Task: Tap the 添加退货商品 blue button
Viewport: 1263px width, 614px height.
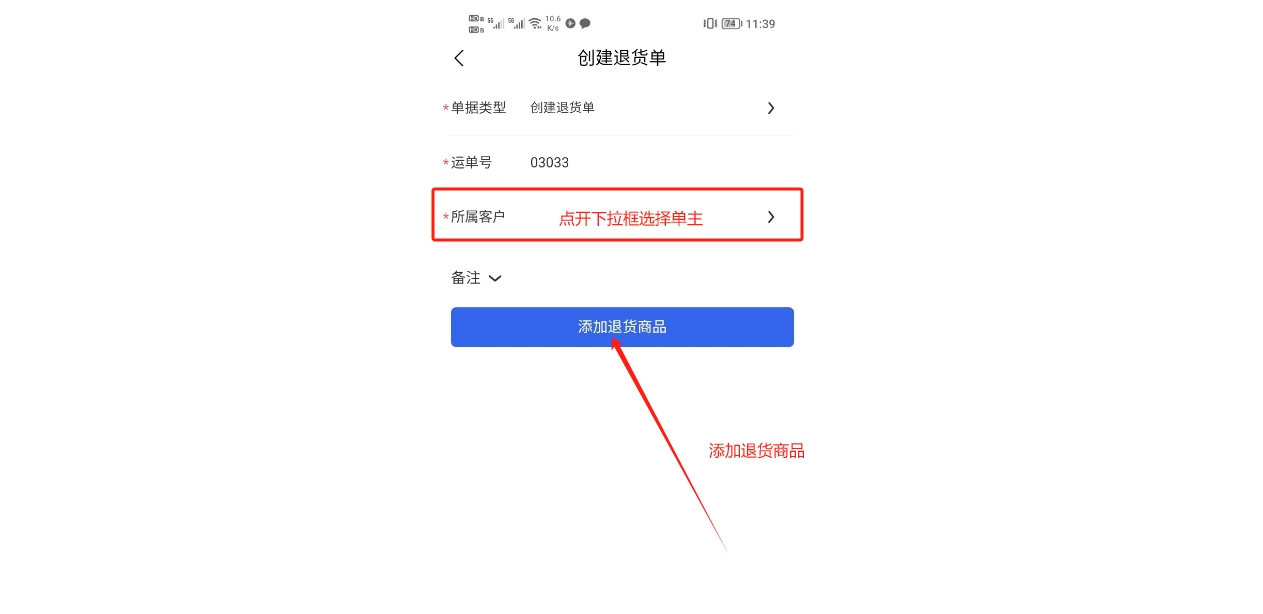Action: (622, 327)
